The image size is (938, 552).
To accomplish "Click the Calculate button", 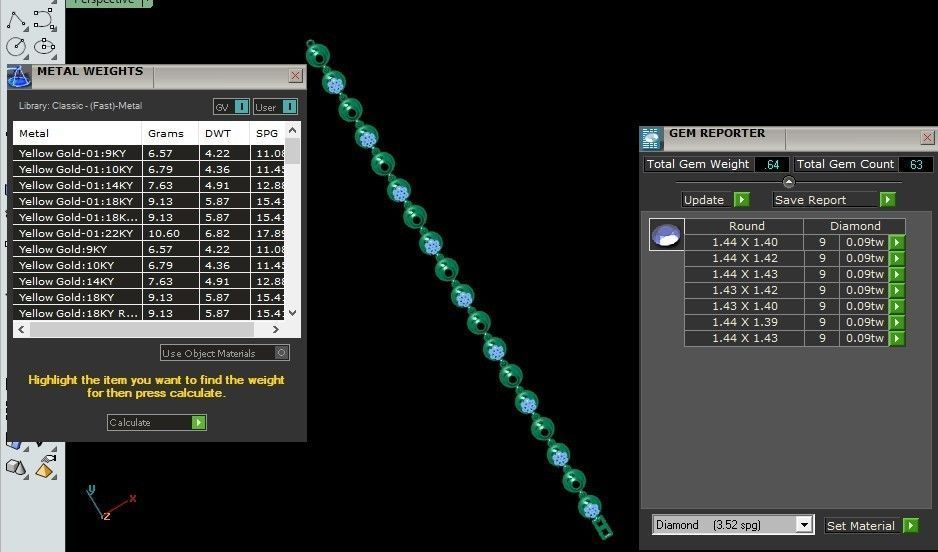I will coord(157,422).
